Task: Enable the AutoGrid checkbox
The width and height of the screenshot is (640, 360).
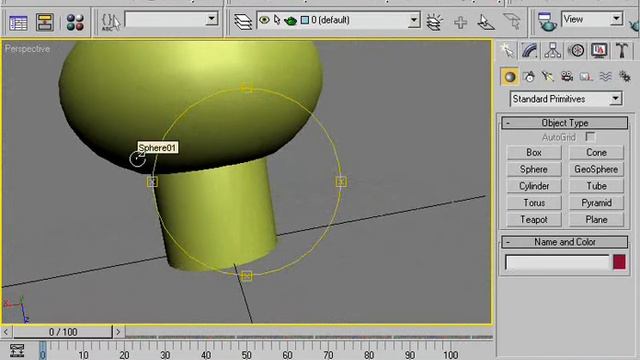Action: (590, 137)
